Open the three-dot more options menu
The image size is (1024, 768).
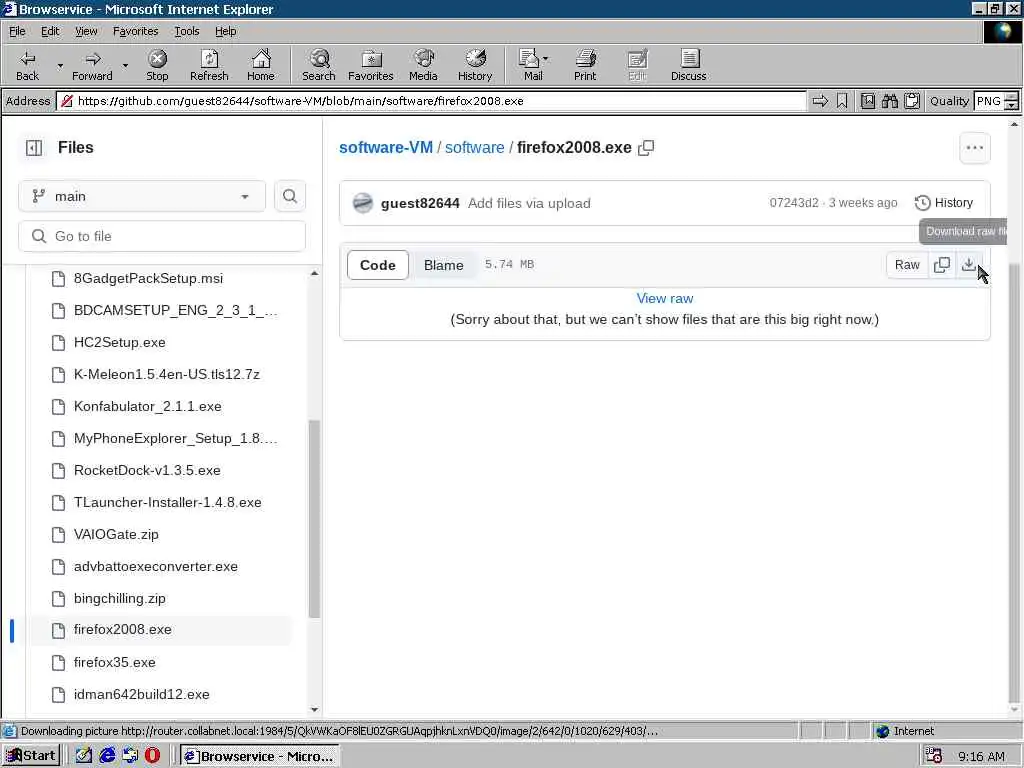click(x=974, y=148)
